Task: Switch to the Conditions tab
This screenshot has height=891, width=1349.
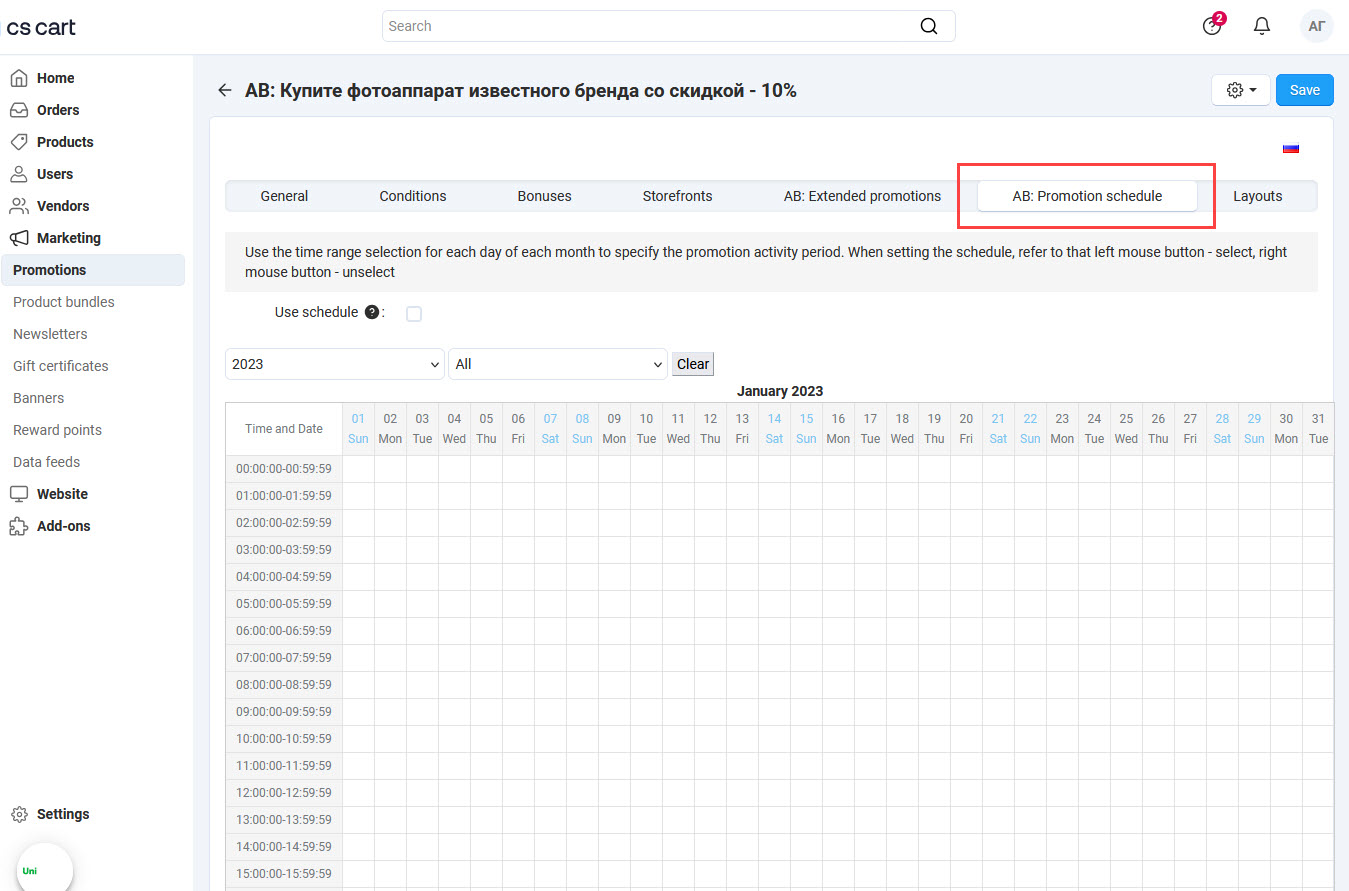Action: (412, 196)
